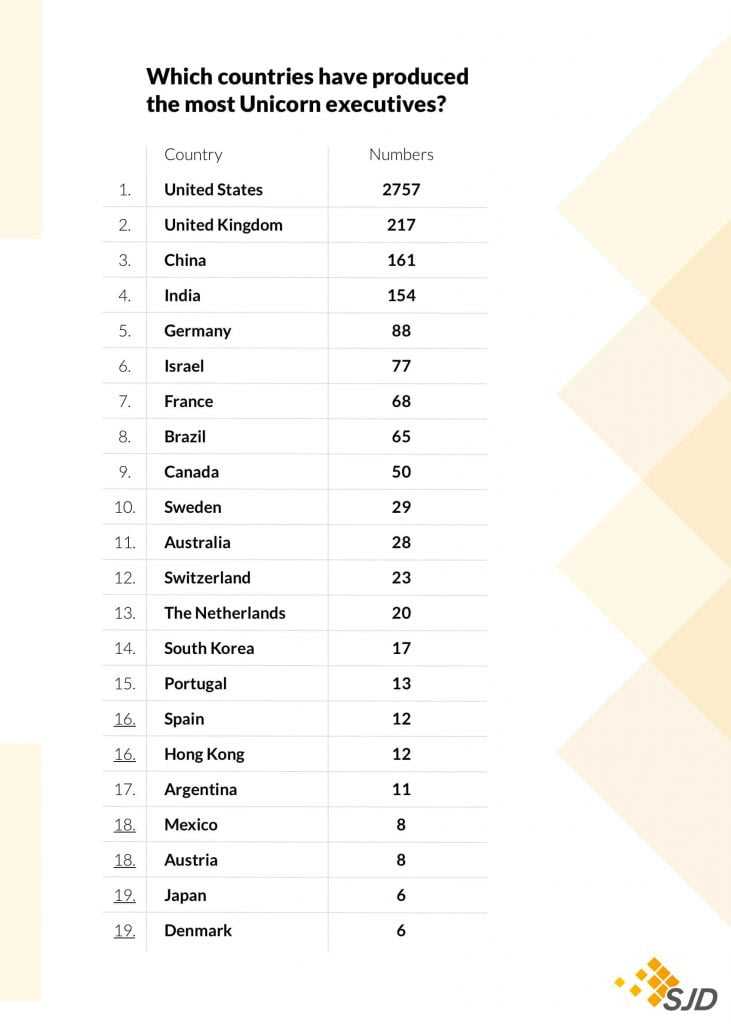Click Canada's number 50

[401, 472]
